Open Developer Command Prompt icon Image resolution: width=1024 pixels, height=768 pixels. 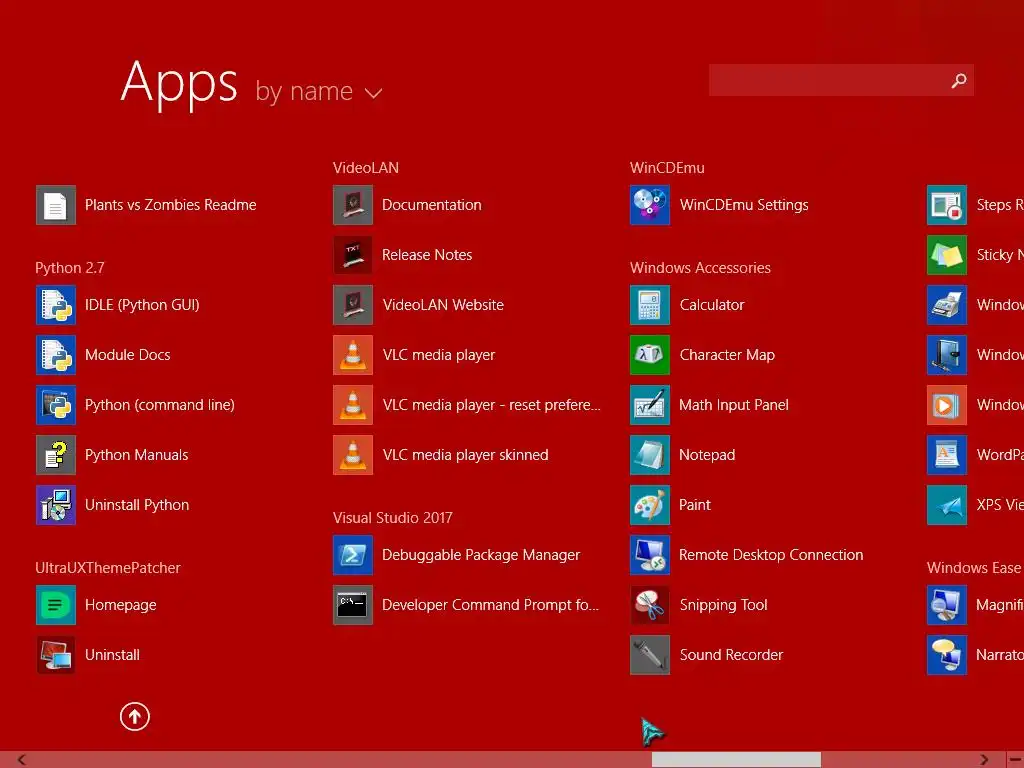point(353,605)
